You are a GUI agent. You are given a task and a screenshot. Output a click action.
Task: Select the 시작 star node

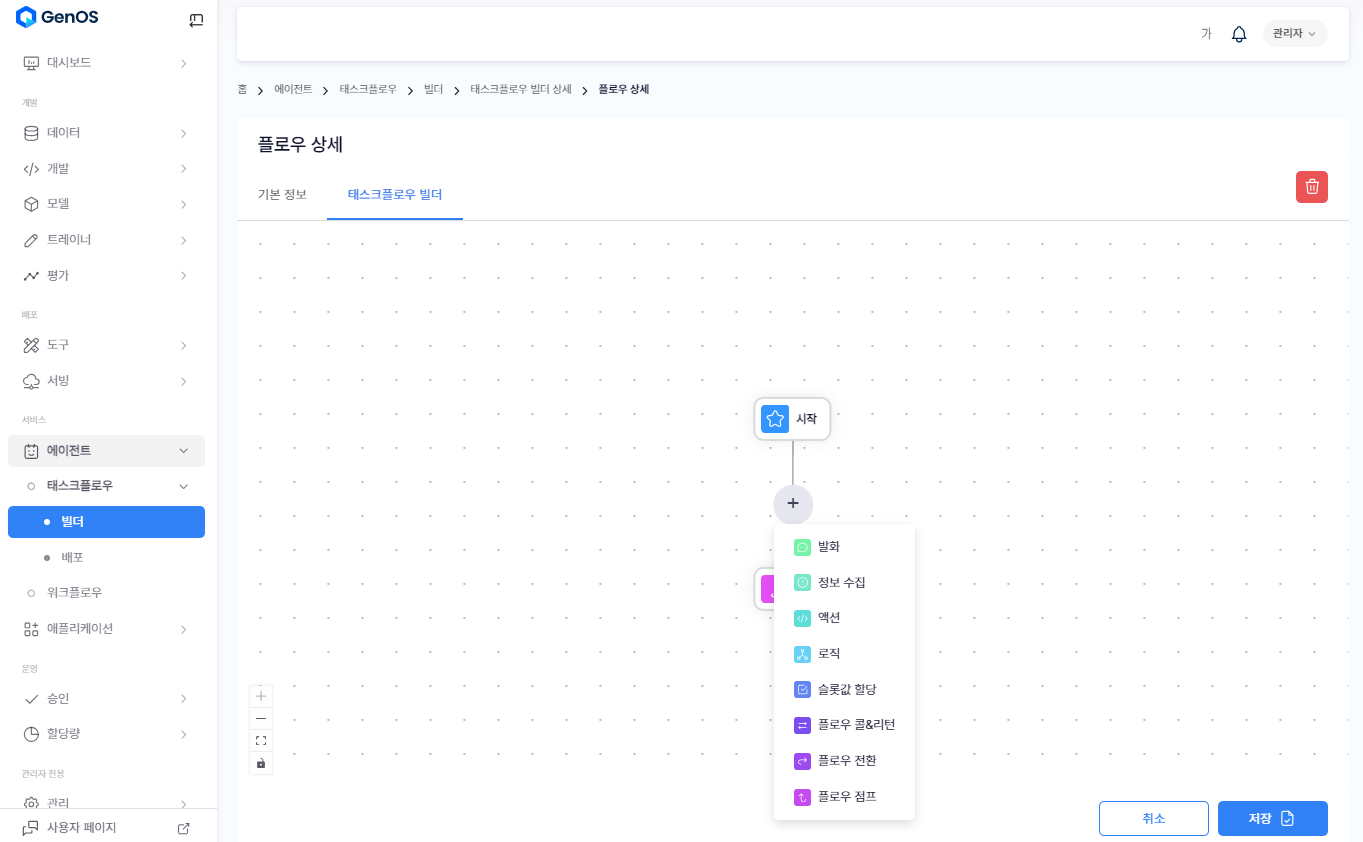(x=792, y=419)
